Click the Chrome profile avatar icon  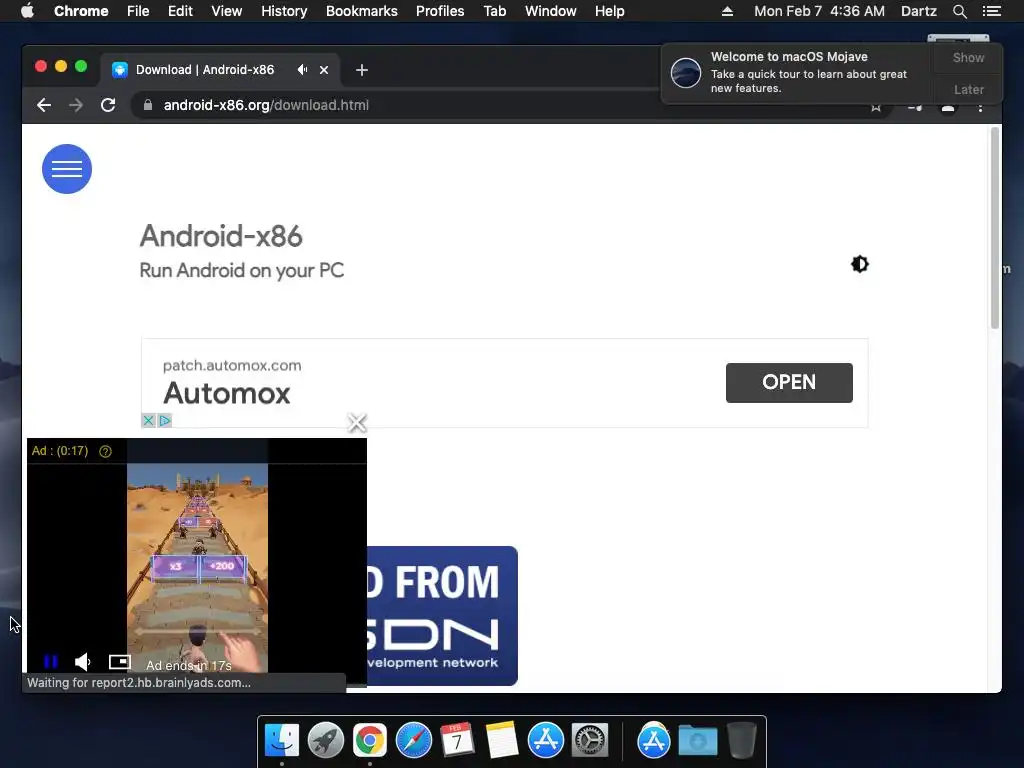tap(948, 106)
